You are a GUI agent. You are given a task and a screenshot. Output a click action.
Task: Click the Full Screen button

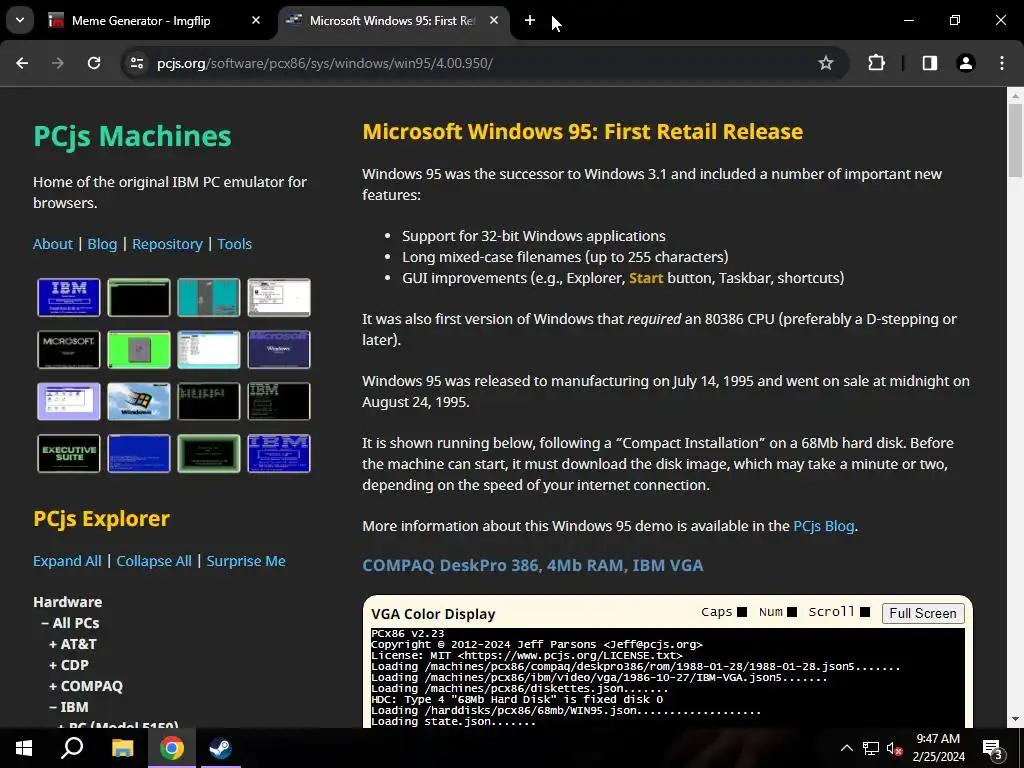(x=923, y=613)
